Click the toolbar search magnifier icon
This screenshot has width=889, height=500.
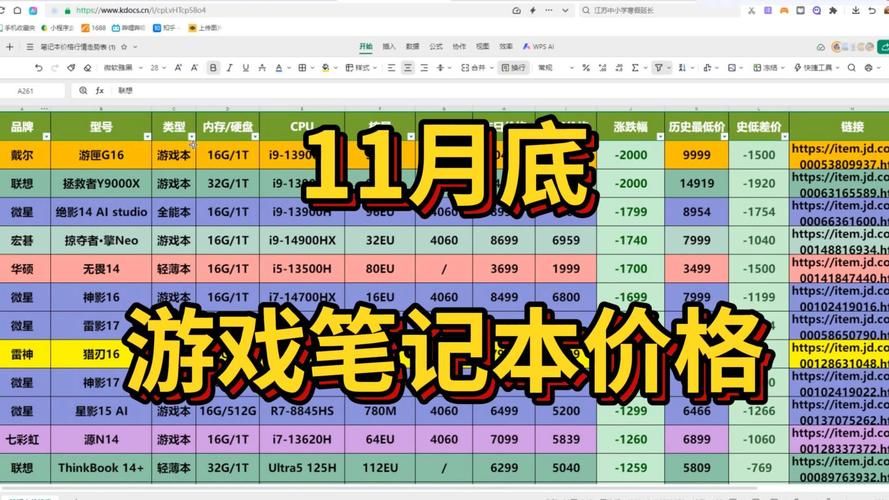(x=852, y=67)
